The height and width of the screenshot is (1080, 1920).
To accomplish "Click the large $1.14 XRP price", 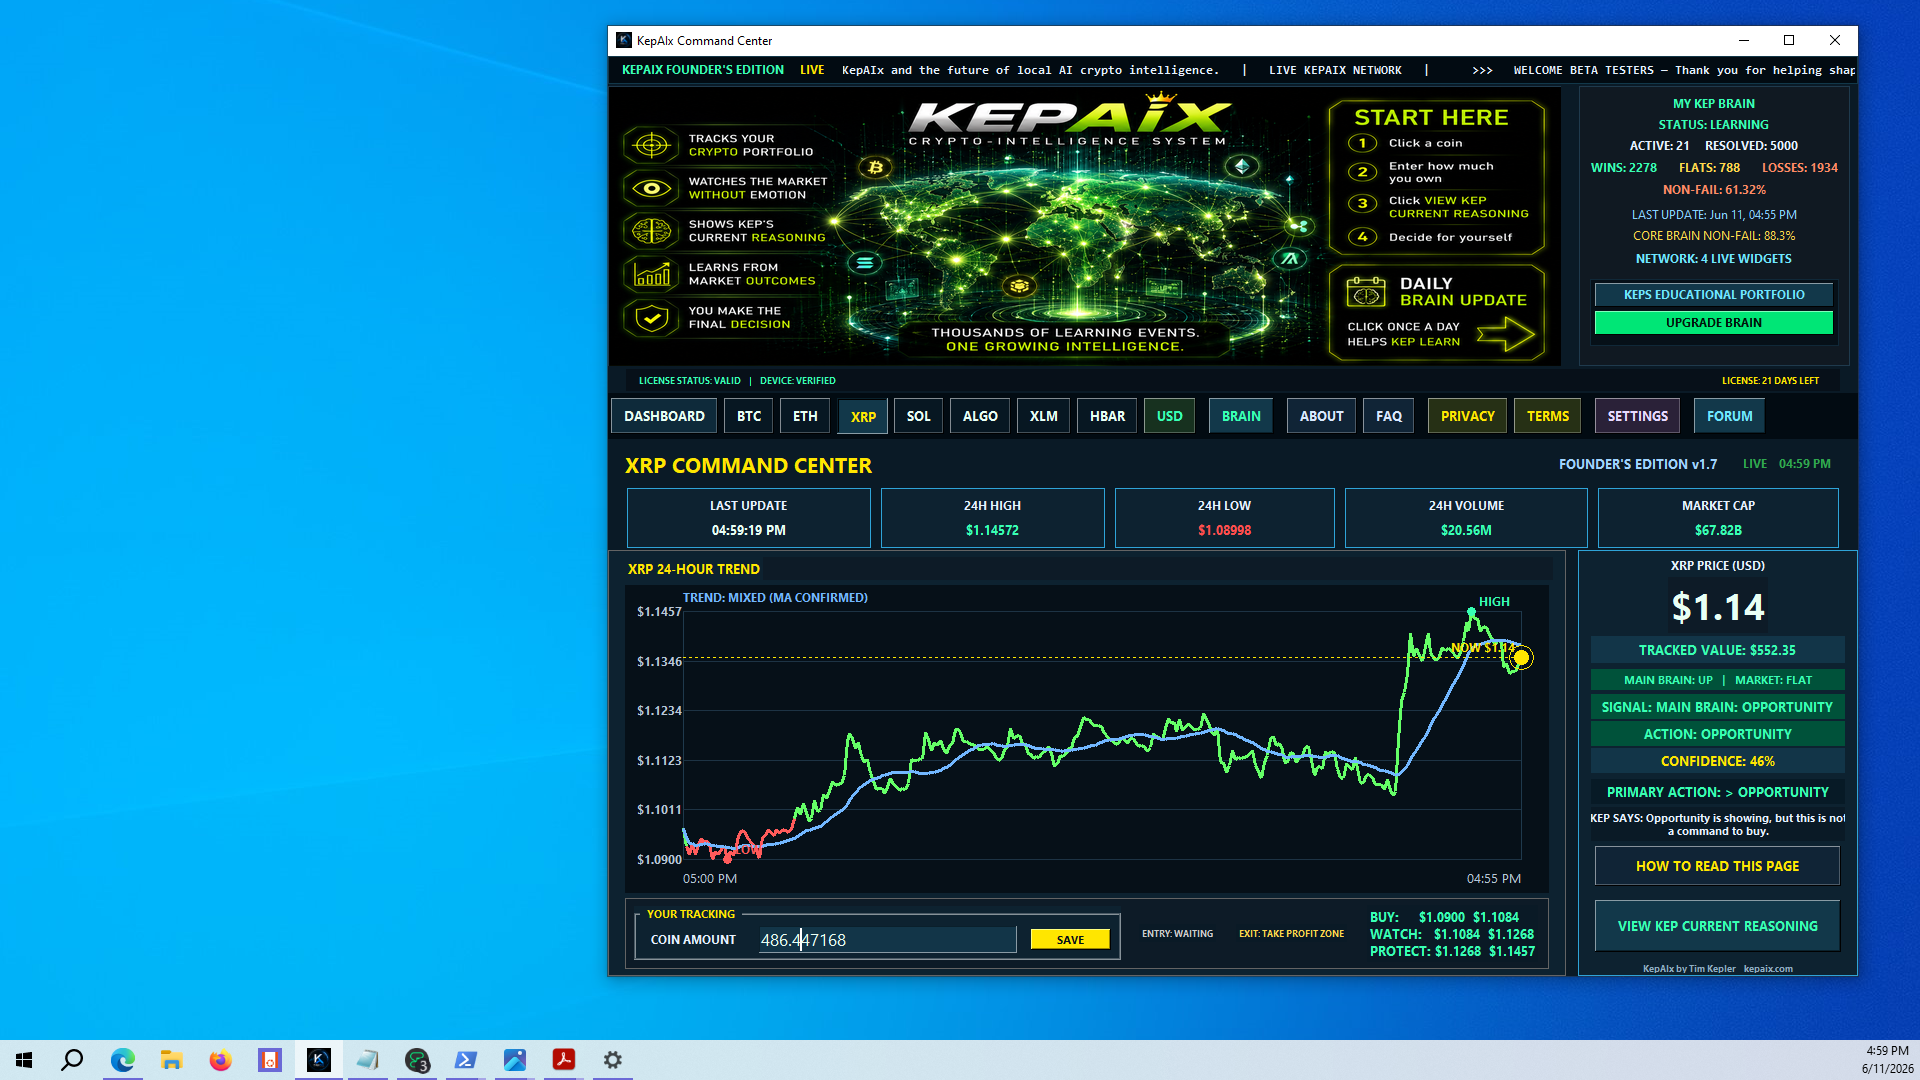I will (x=1717, y=607).
